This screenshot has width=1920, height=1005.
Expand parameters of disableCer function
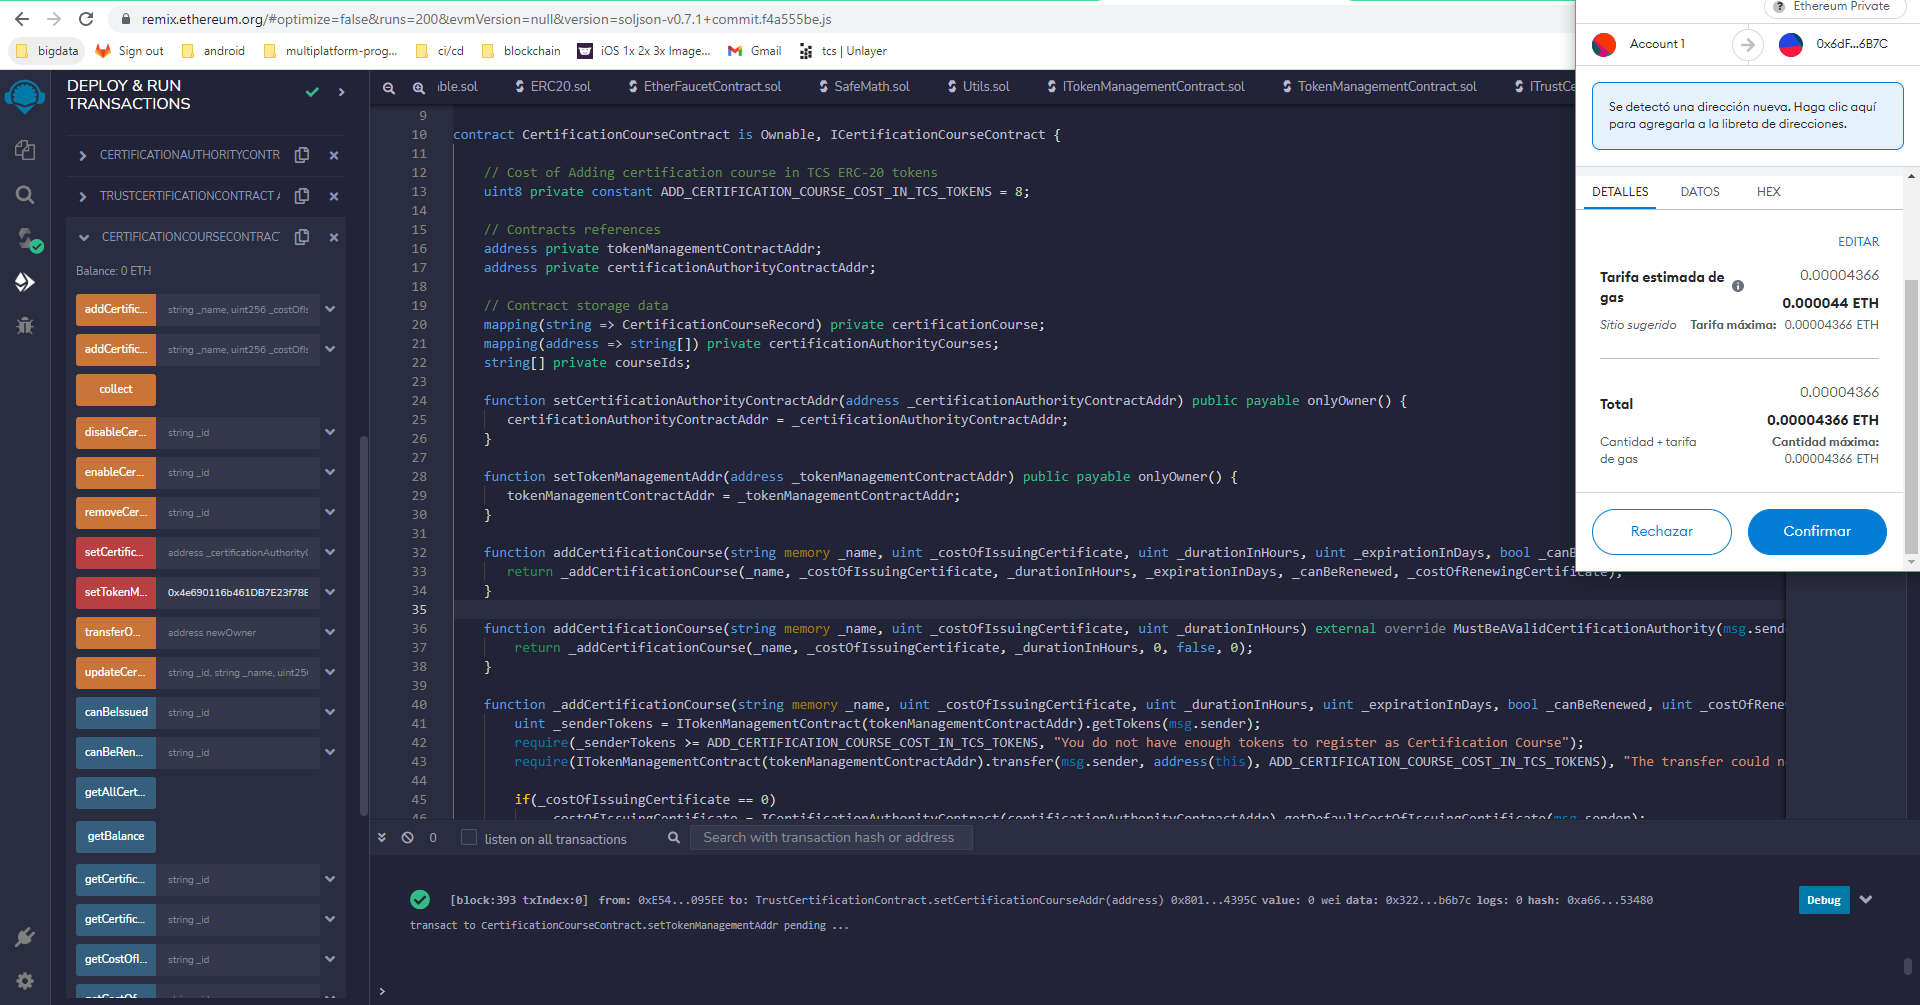coord(330,432)
